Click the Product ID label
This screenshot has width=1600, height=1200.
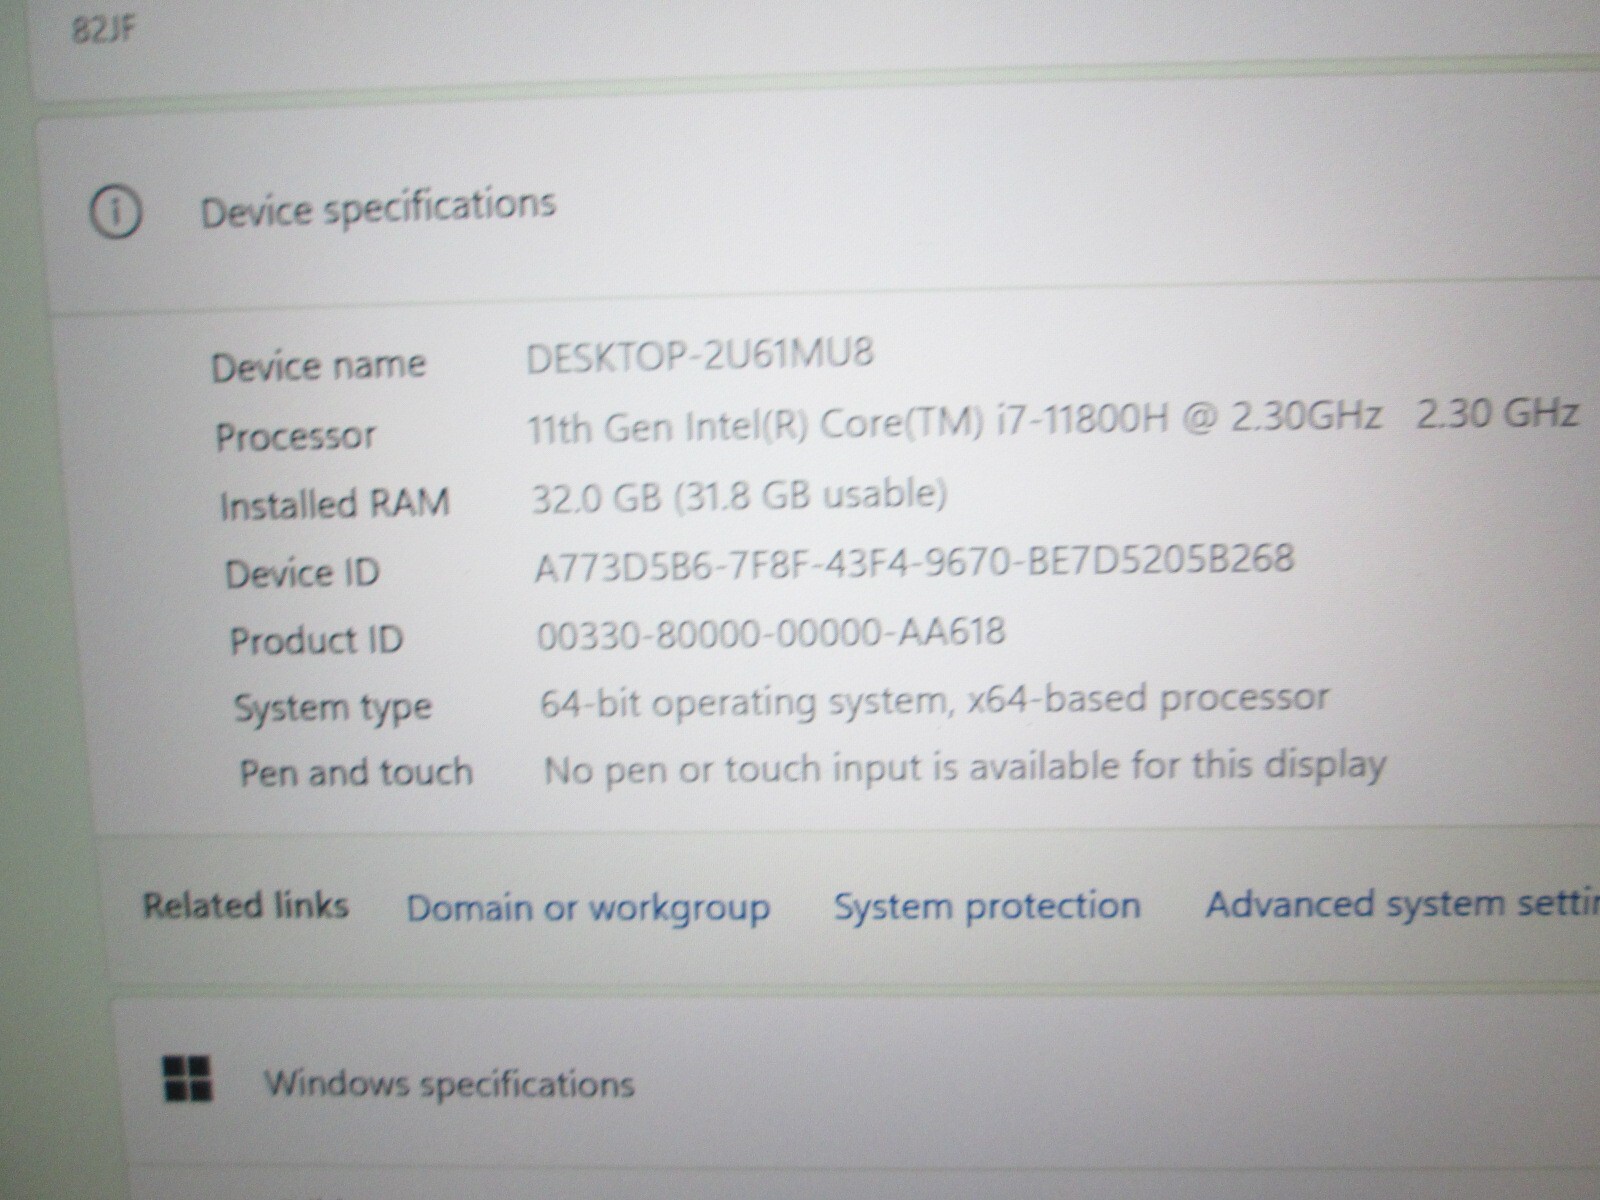point(316,640)
